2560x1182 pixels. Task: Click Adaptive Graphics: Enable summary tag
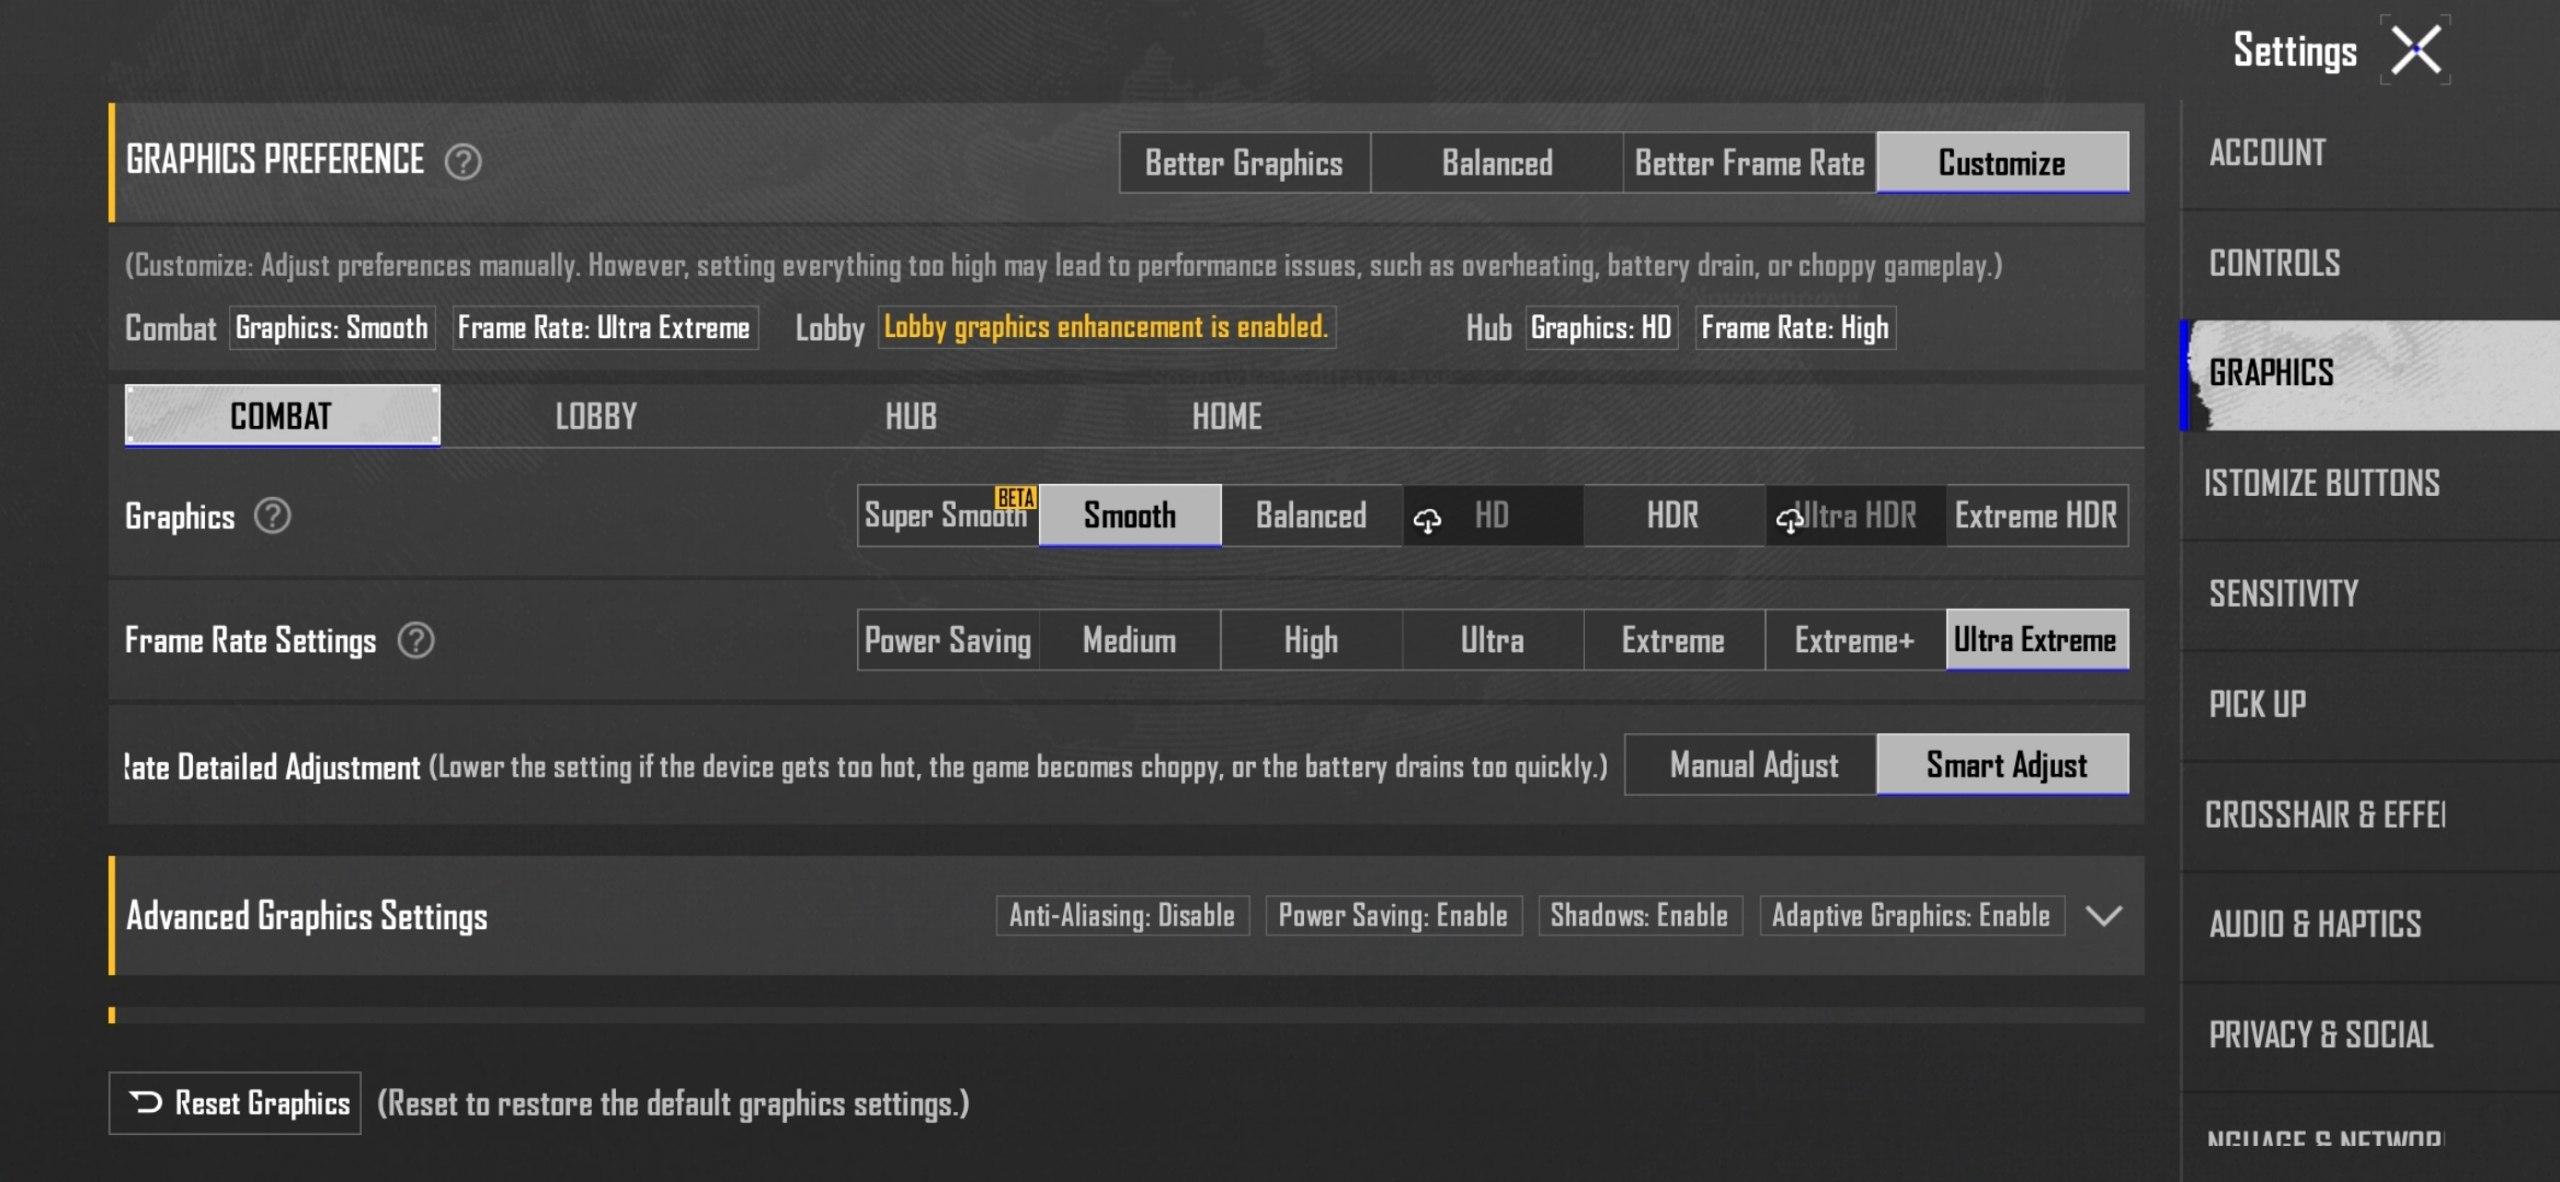point(1910,916)
